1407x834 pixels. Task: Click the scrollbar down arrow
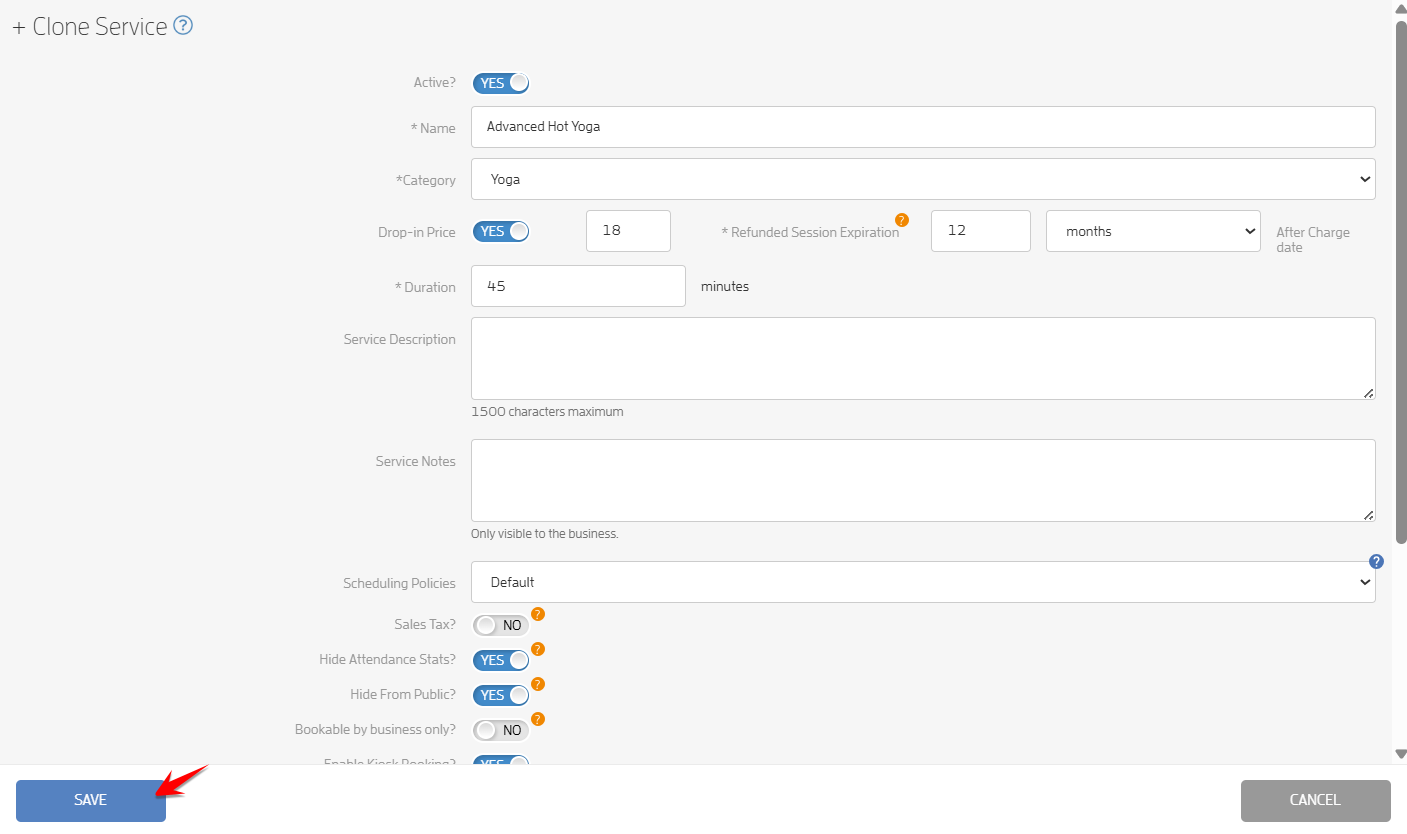tap(1400, 754)
